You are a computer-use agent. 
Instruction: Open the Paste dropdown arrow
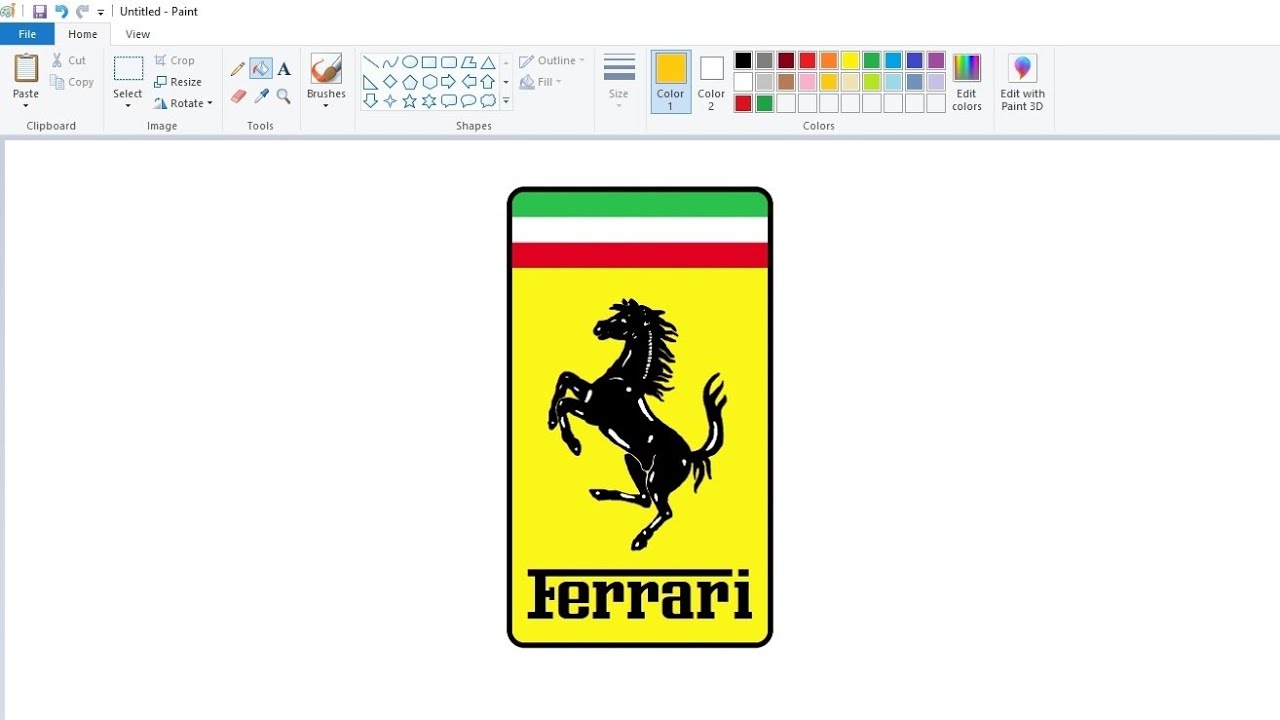point(26,106)
